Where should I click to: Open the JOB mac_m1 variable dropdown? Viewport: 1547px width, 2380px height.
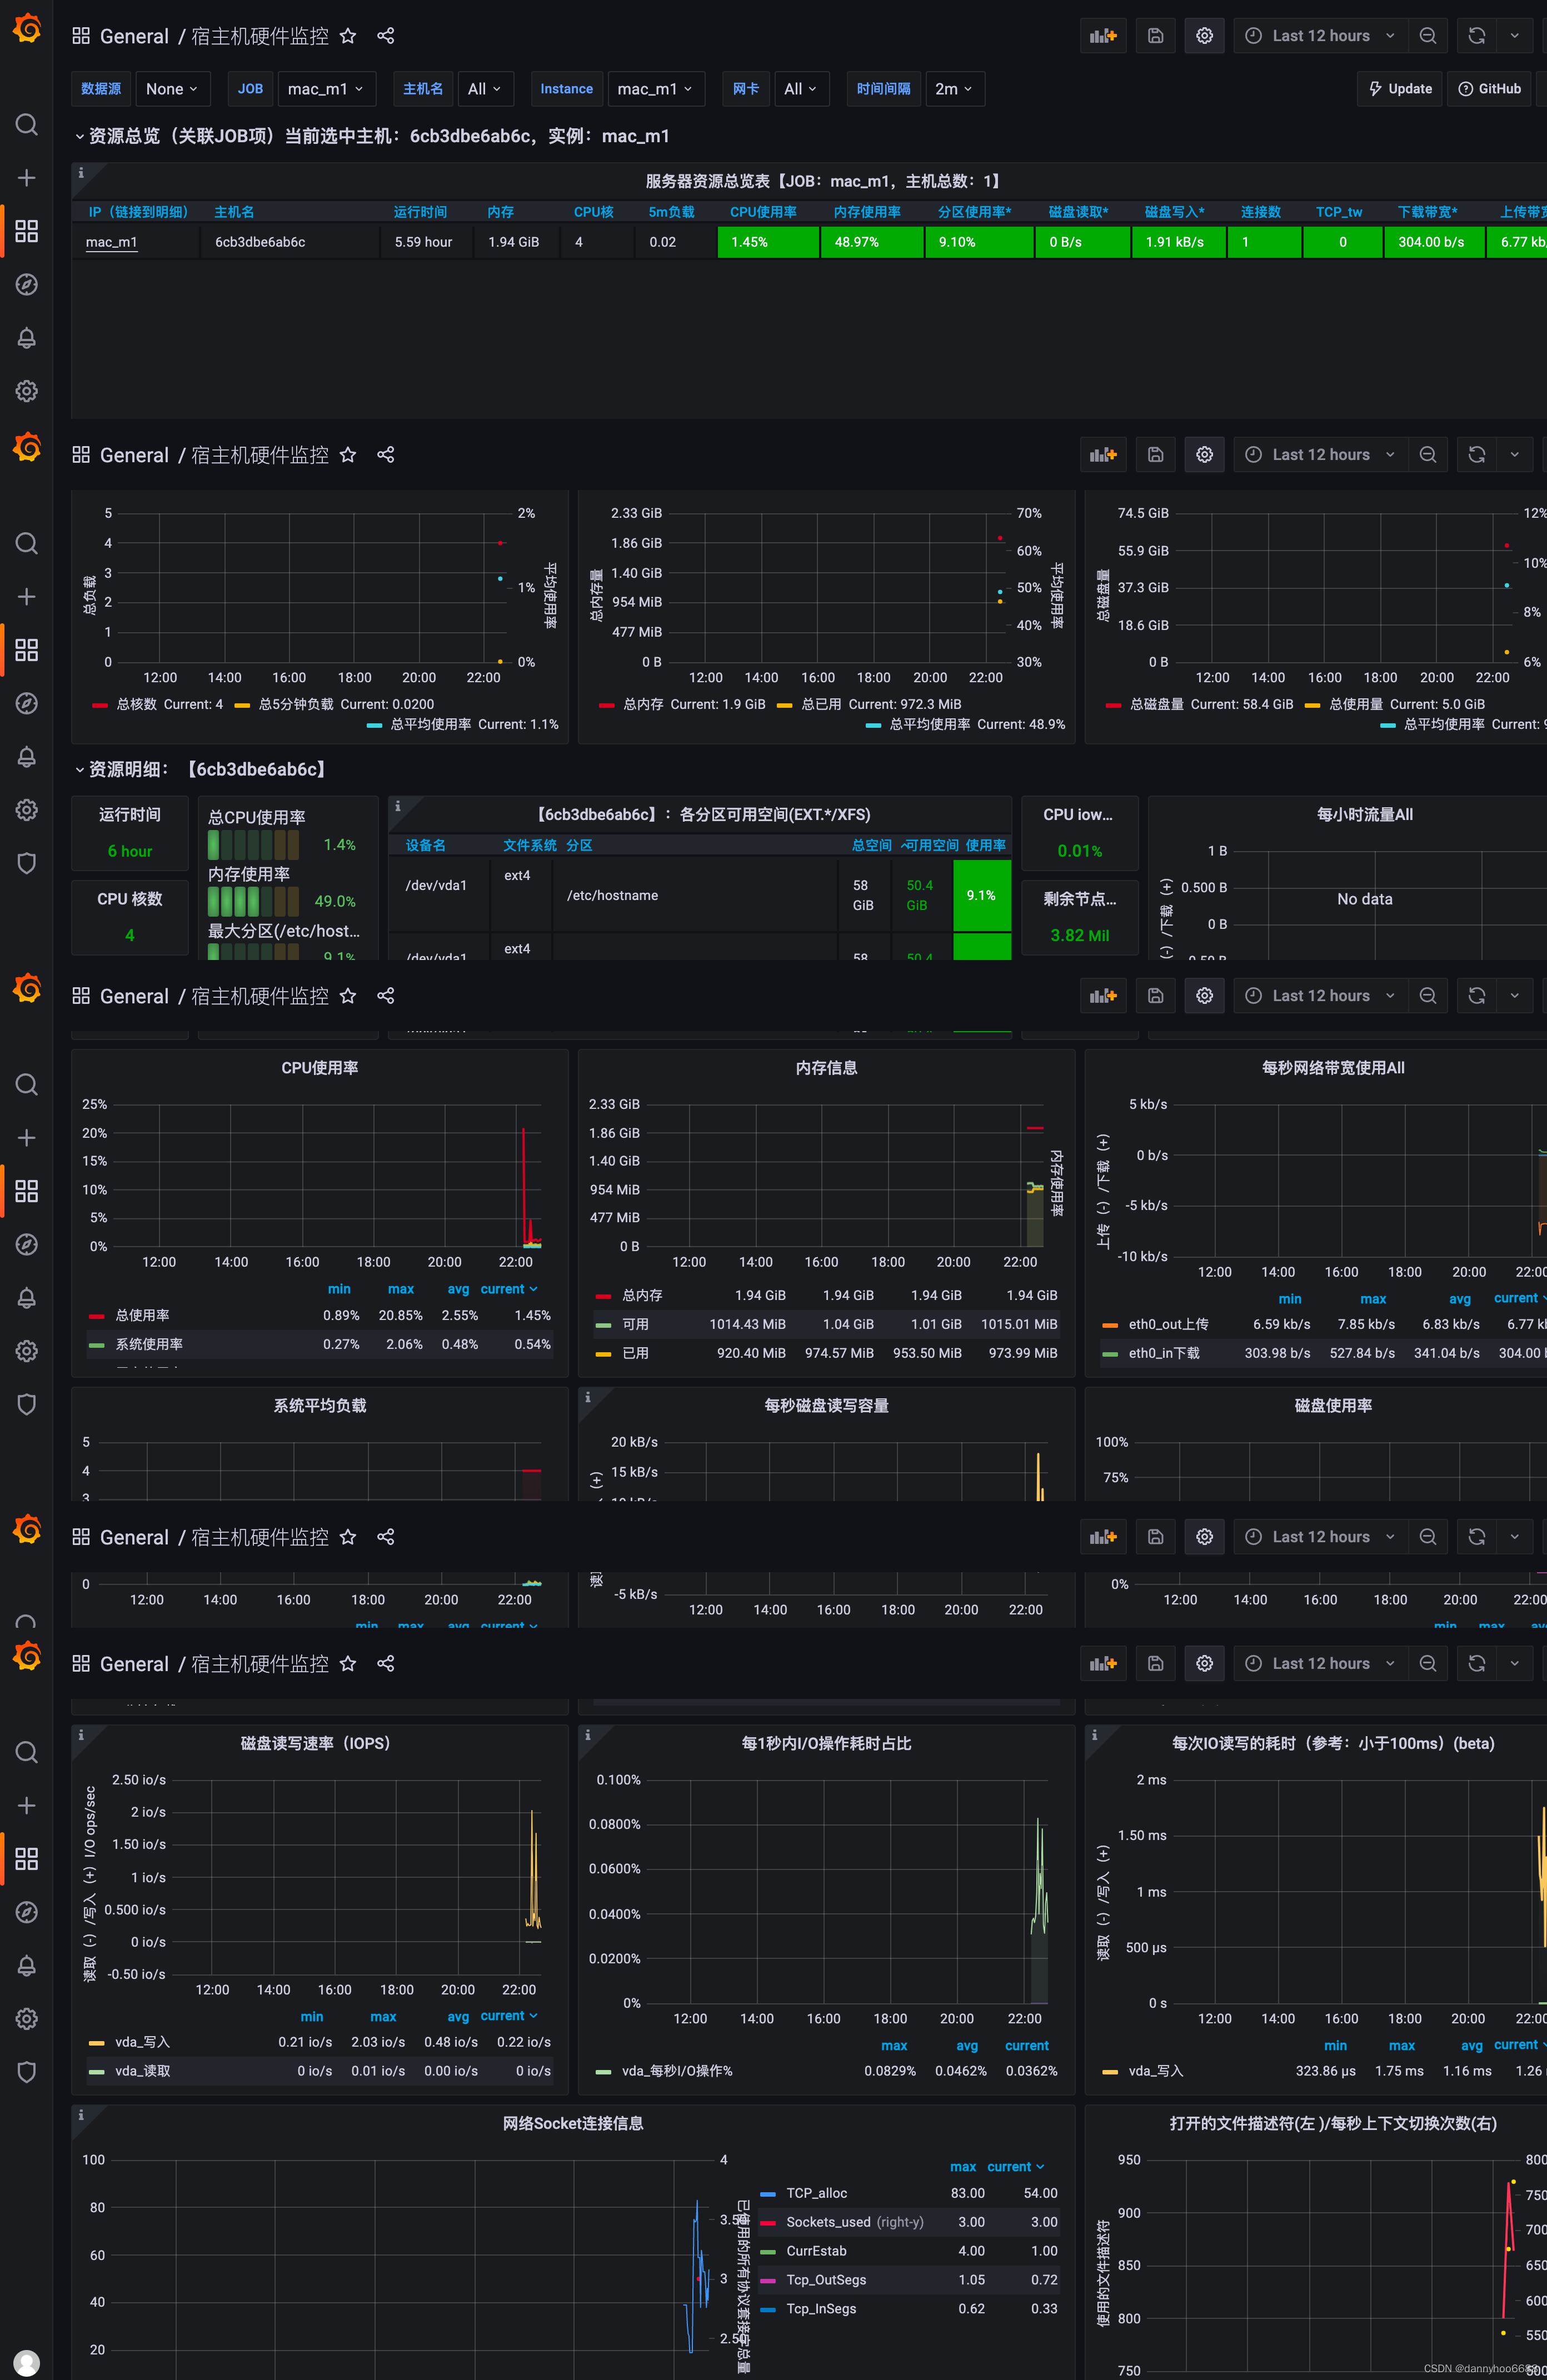point(326,89)
